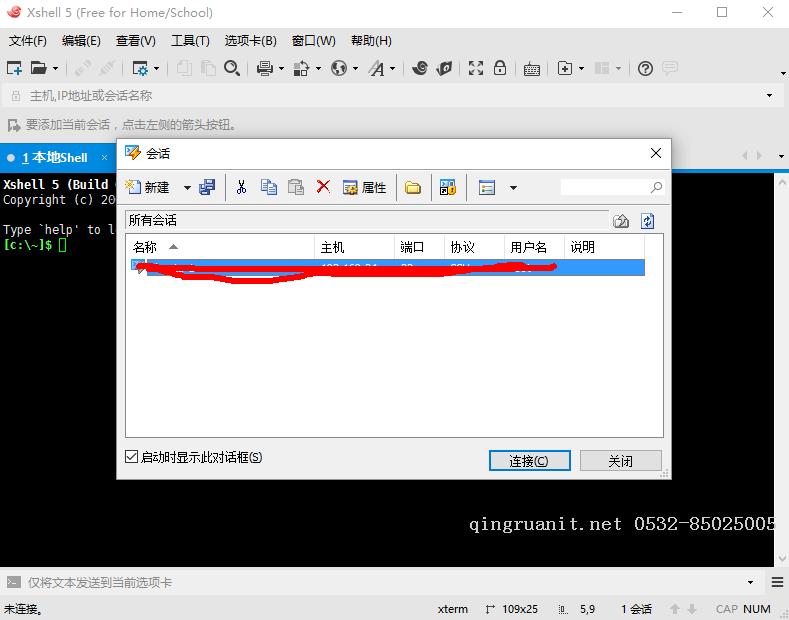Open the hamburger menu at bottom right

click(x=777, y=582)
